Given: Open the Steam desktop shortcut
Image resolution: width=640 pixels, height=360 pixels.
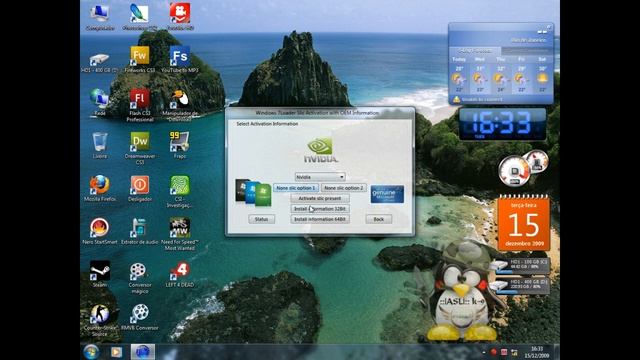Looking at the screenshot, I should coord(100,274).
